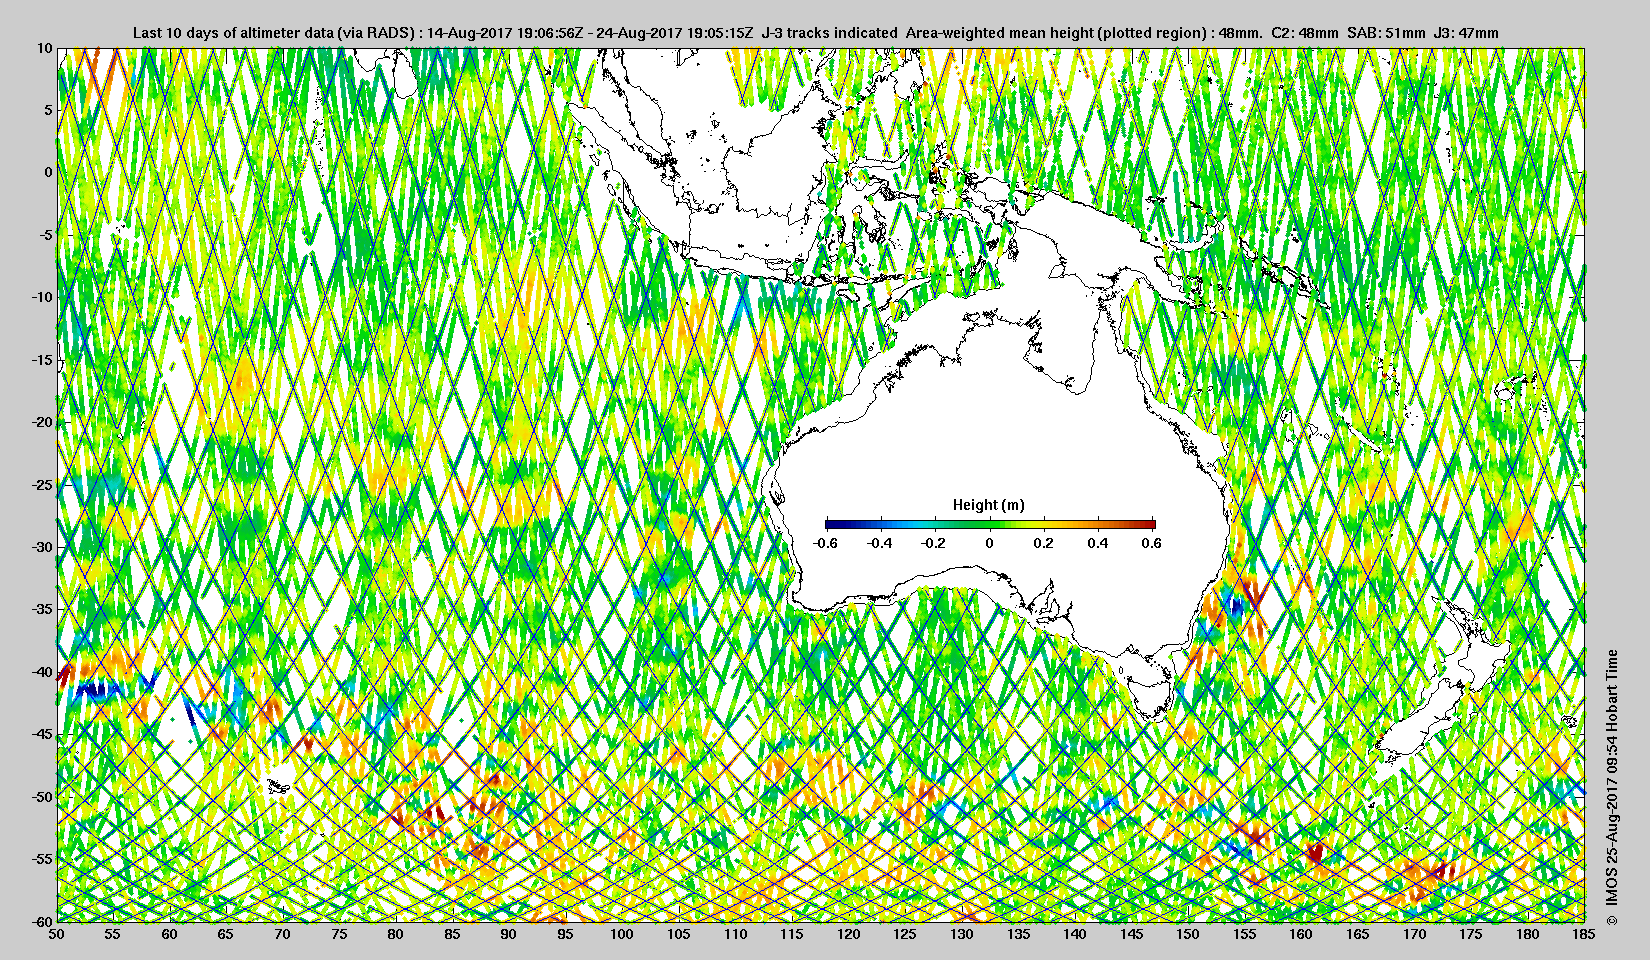This screenshot has width=1650, height=960.
Task: Select the -0.6 colorbar label
Action: pos(825,543)
